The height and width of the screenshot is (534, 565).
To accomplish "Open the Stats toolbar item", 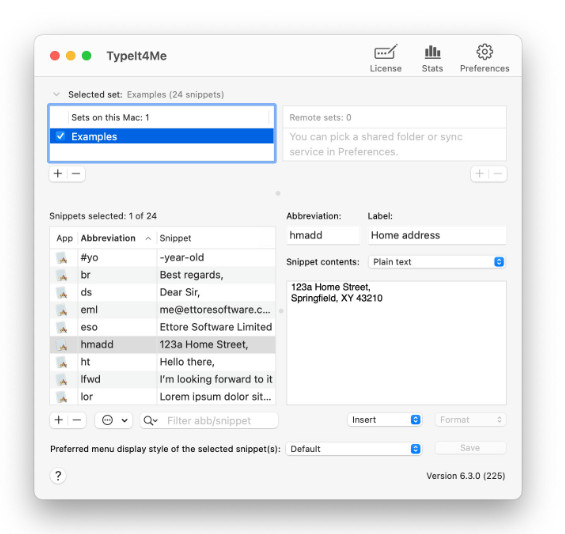I will click(x=432, y=58).
